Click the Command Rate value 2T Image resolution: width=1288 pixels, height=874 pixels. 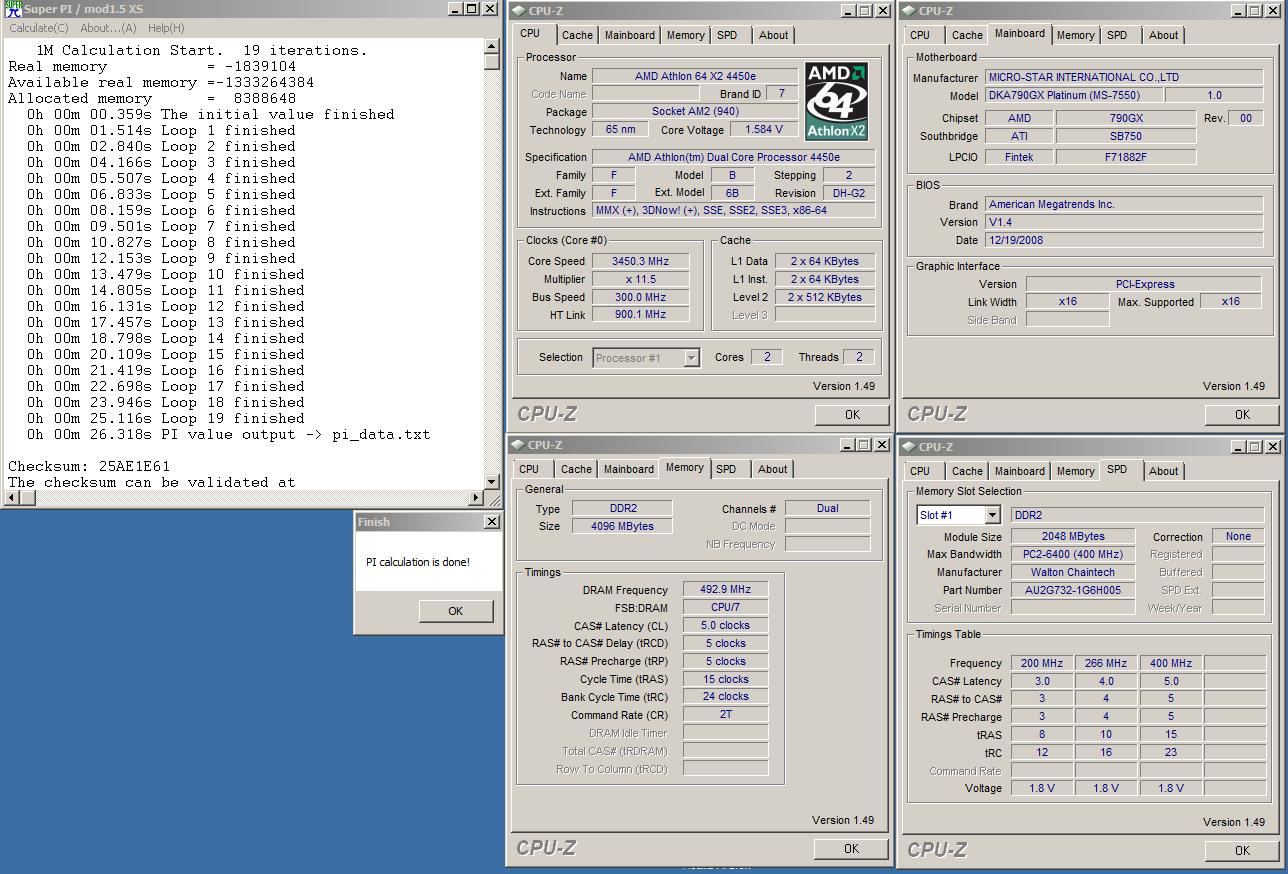pyautogui.click(x=726, y=715)
